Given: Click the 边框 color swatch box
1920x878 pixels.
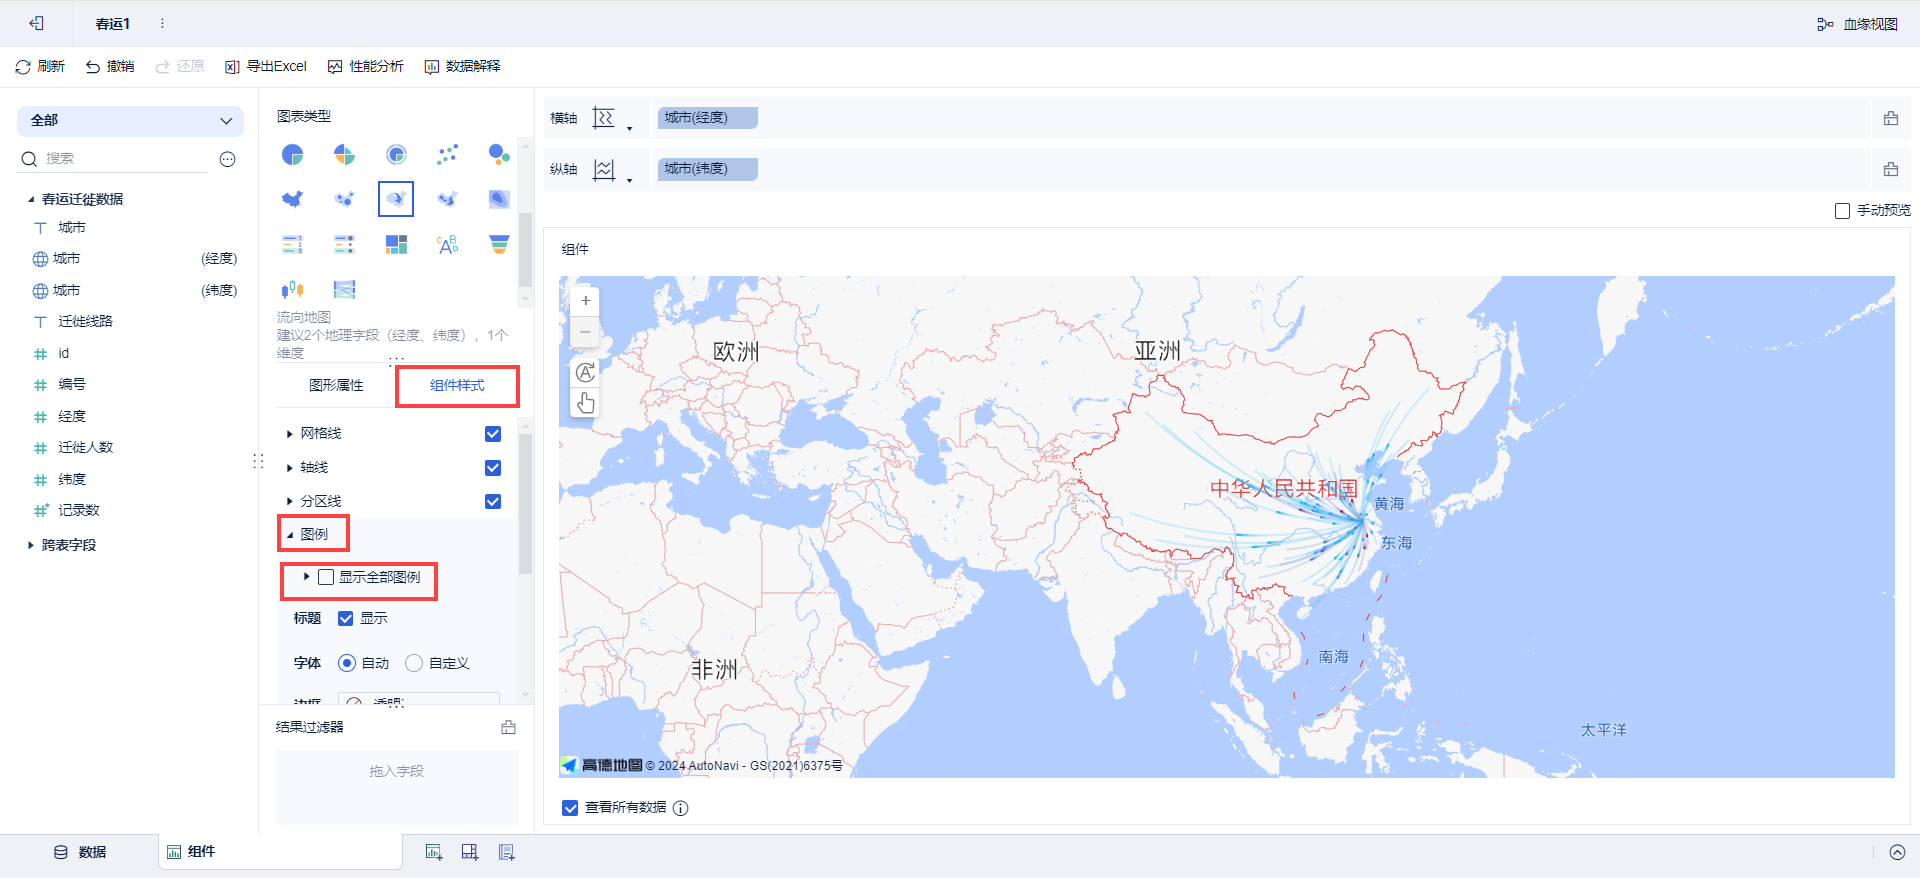Looking at the screenshot, I should pyautogui.click(x=354, y=702).
